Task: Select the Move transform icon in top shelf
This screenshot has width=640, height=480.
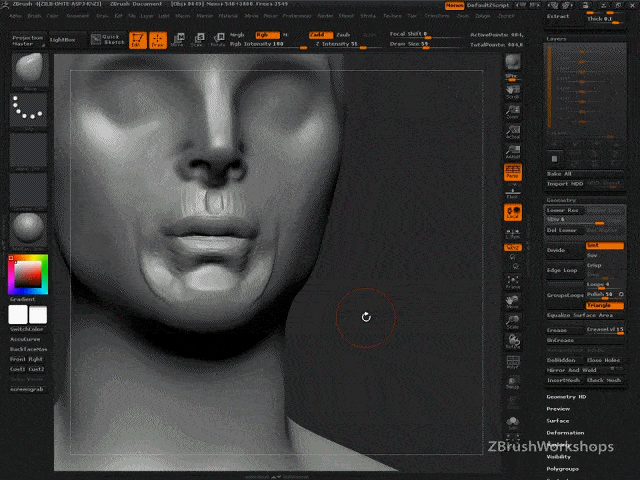Action: tap(178, 40)
